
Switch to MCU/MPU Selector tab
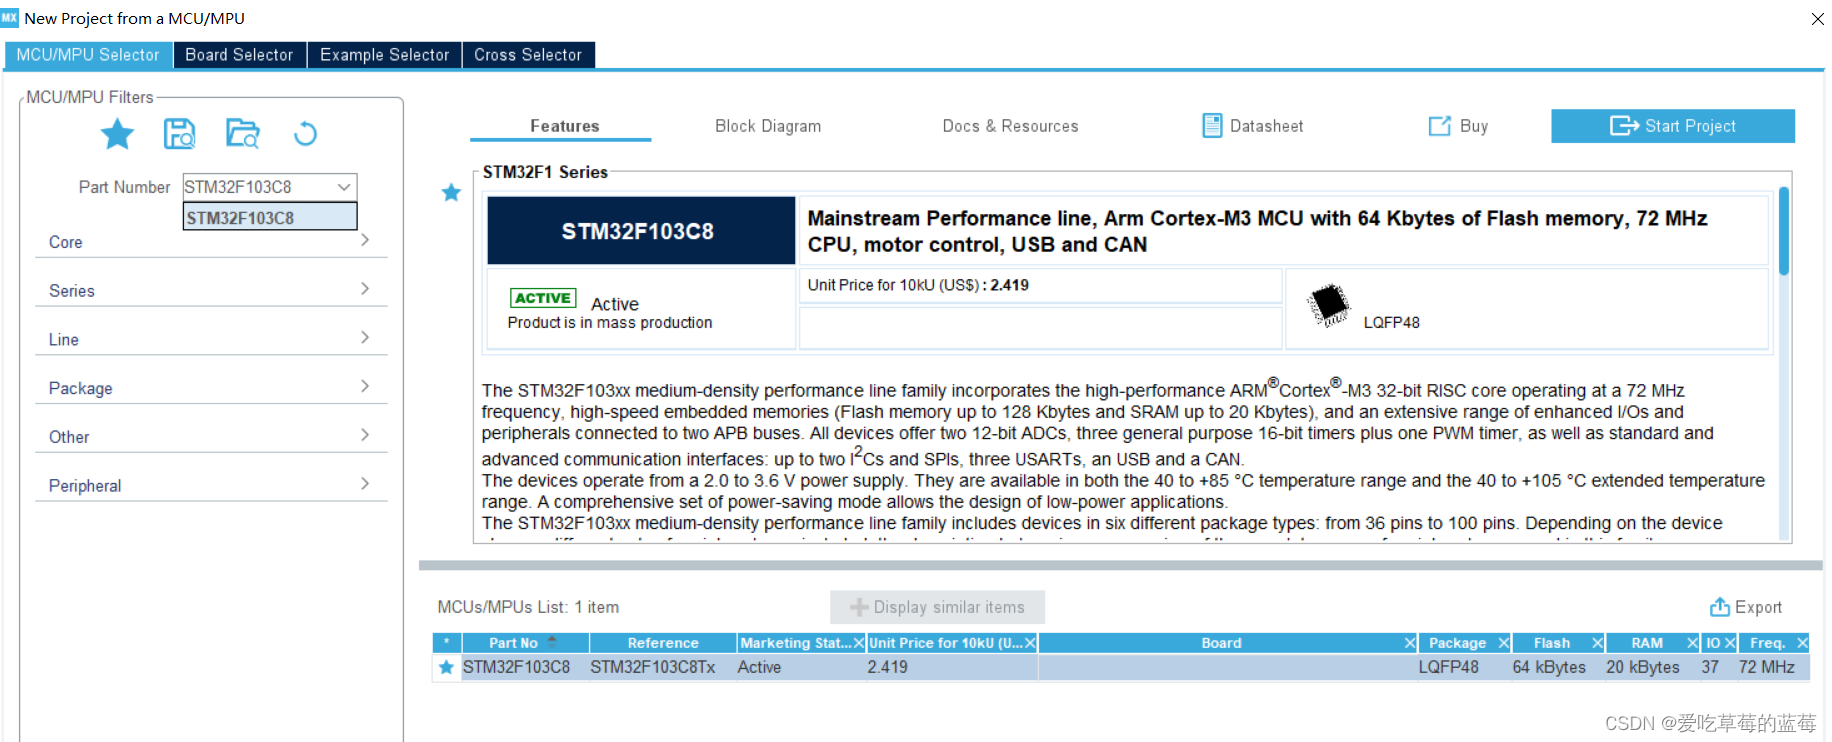pyautogui.click(x=88, y=55)
